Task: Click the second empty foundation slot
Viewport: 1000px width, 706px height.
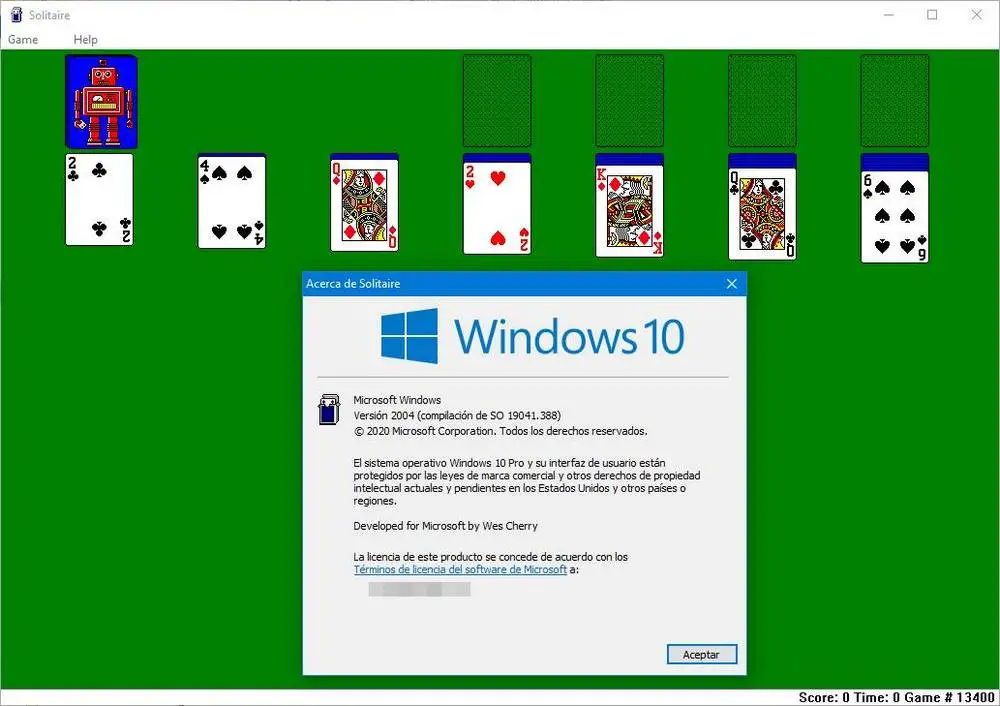Action: point(629,101)
